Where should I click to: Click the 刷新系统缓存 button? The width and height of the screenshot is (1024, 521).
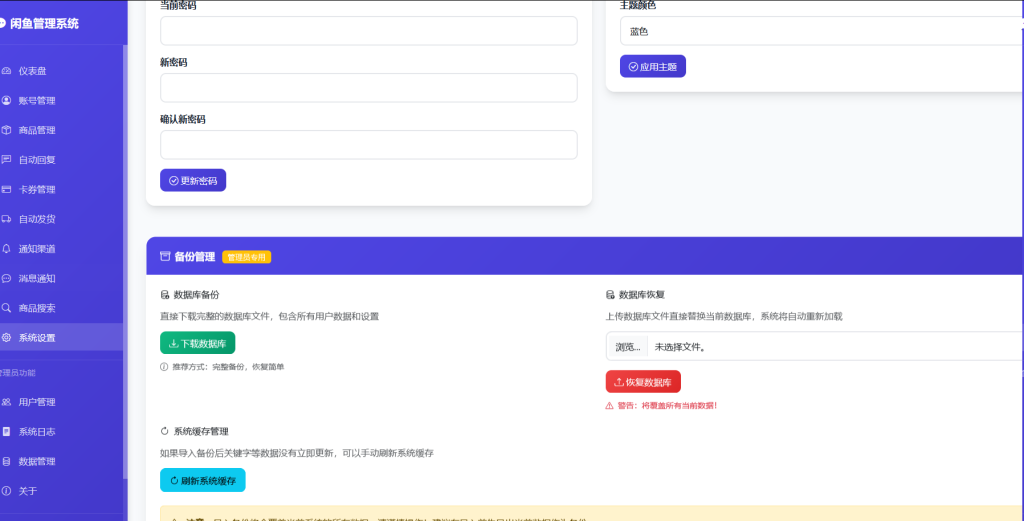202,480
